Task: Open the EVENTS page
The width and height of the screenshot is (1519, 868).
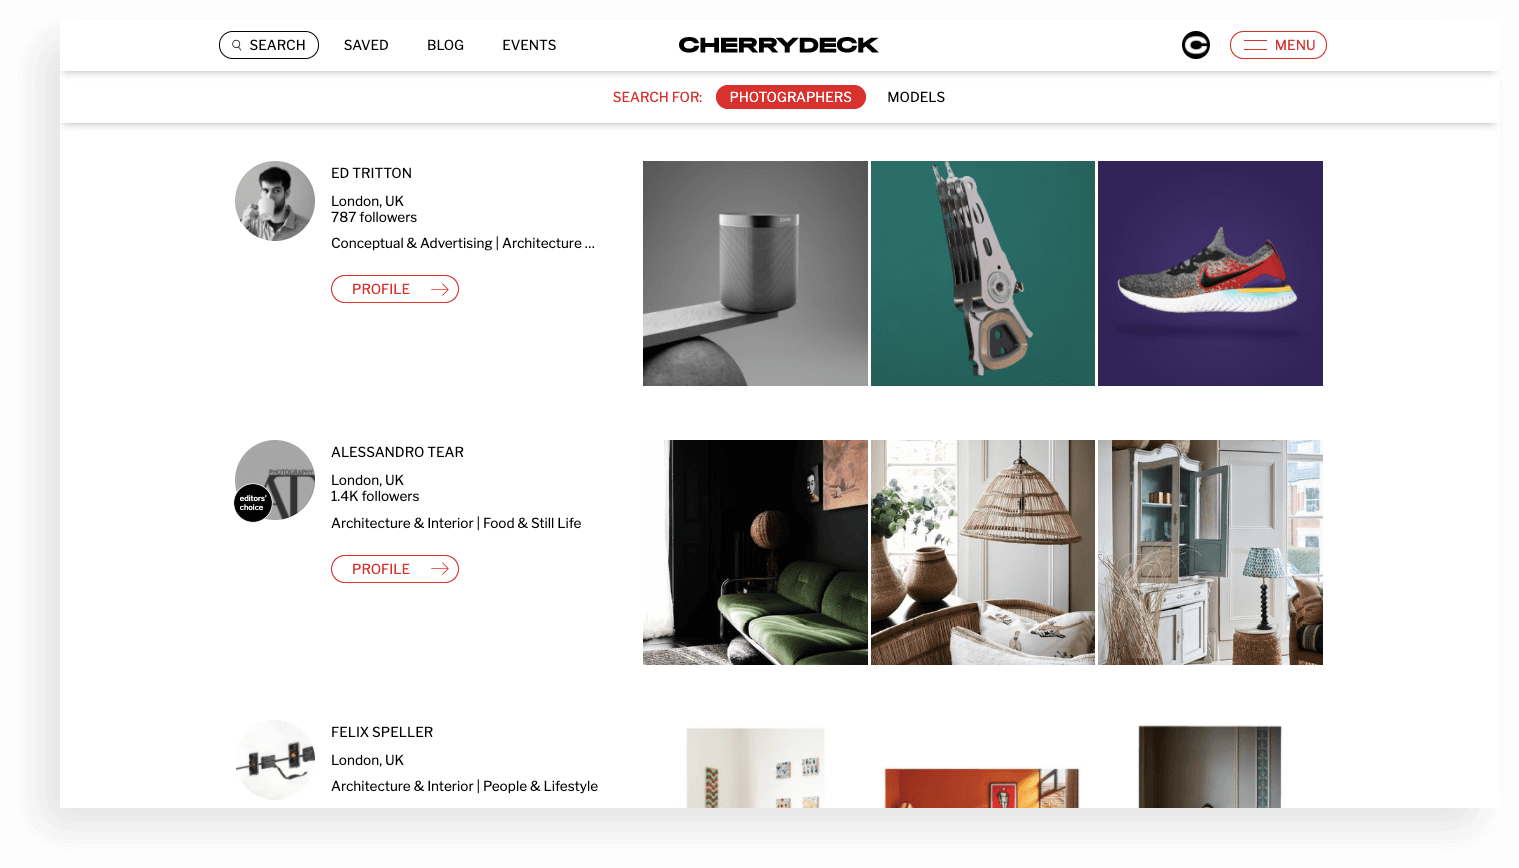Action: pyautogui.click(x=529, y=45)
